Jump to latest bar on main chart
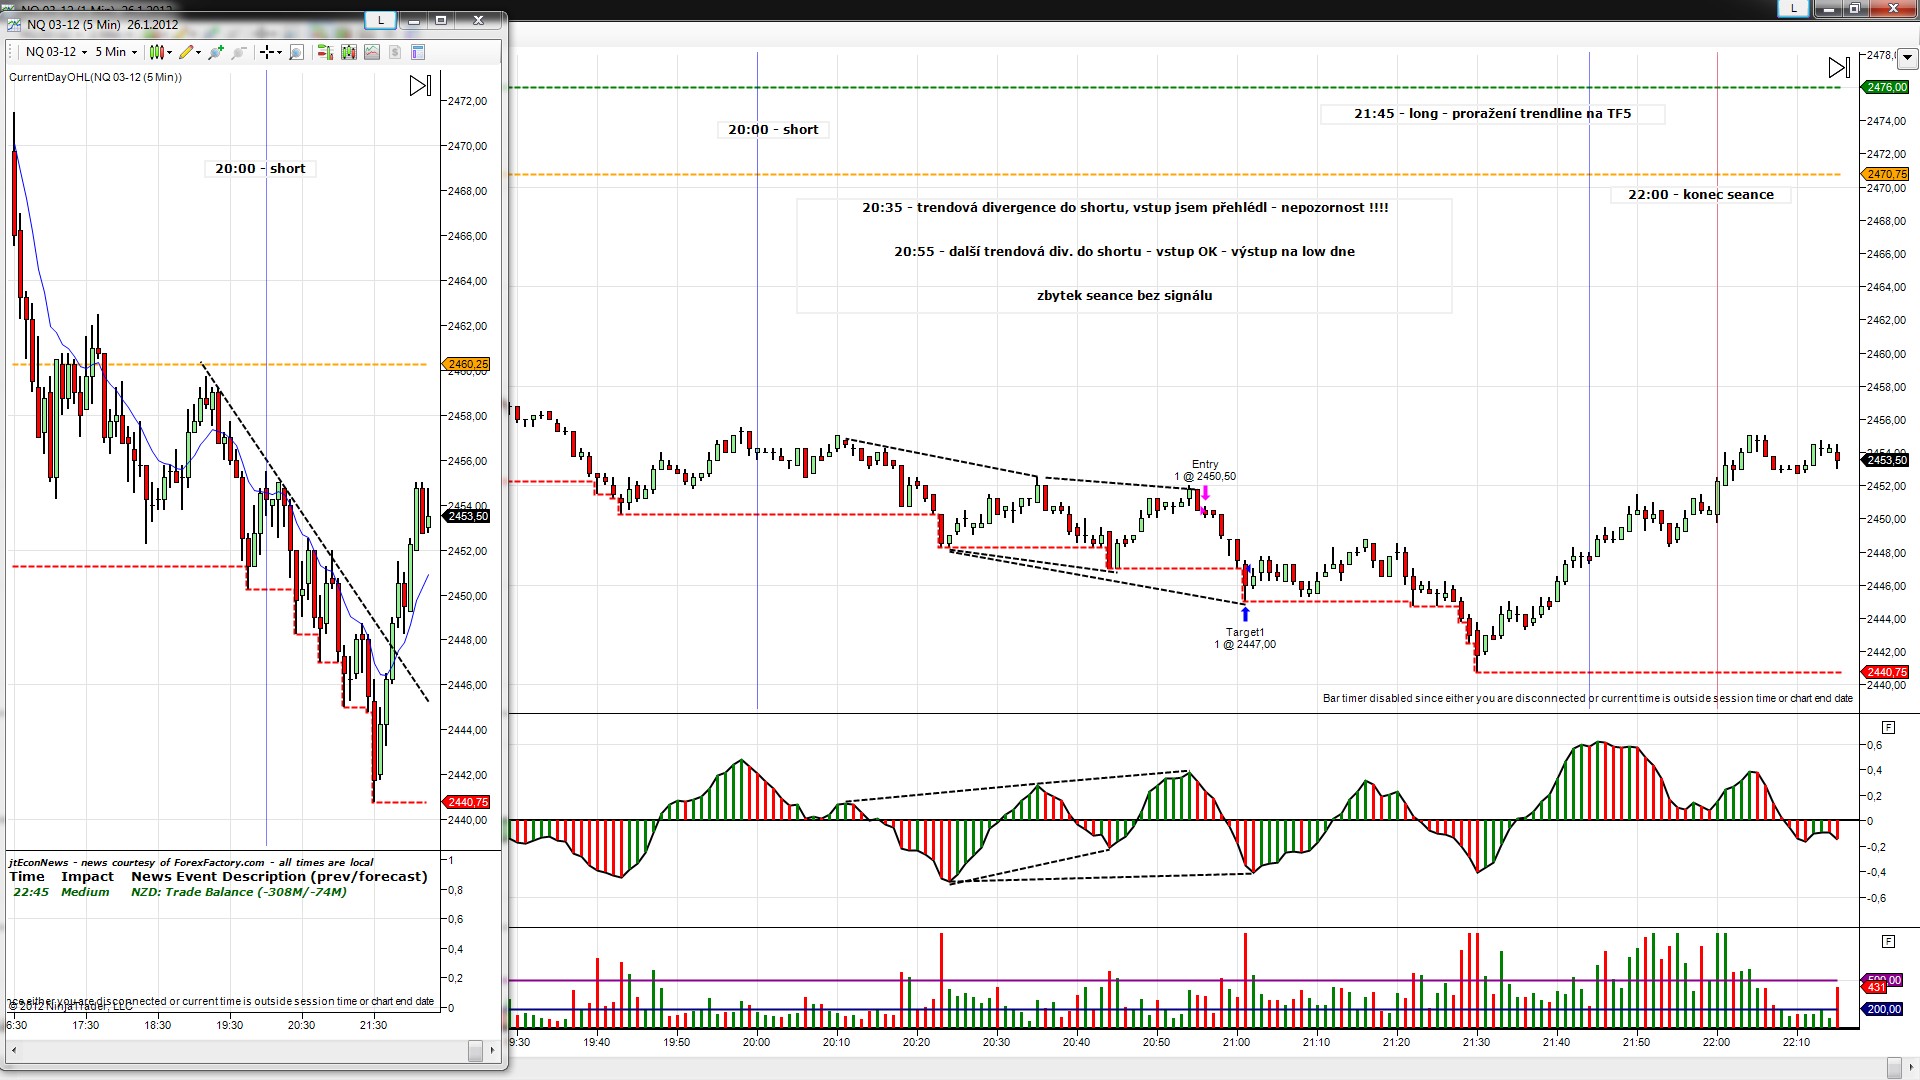Screen dimensions: 1920x1080 point(1839,68)
